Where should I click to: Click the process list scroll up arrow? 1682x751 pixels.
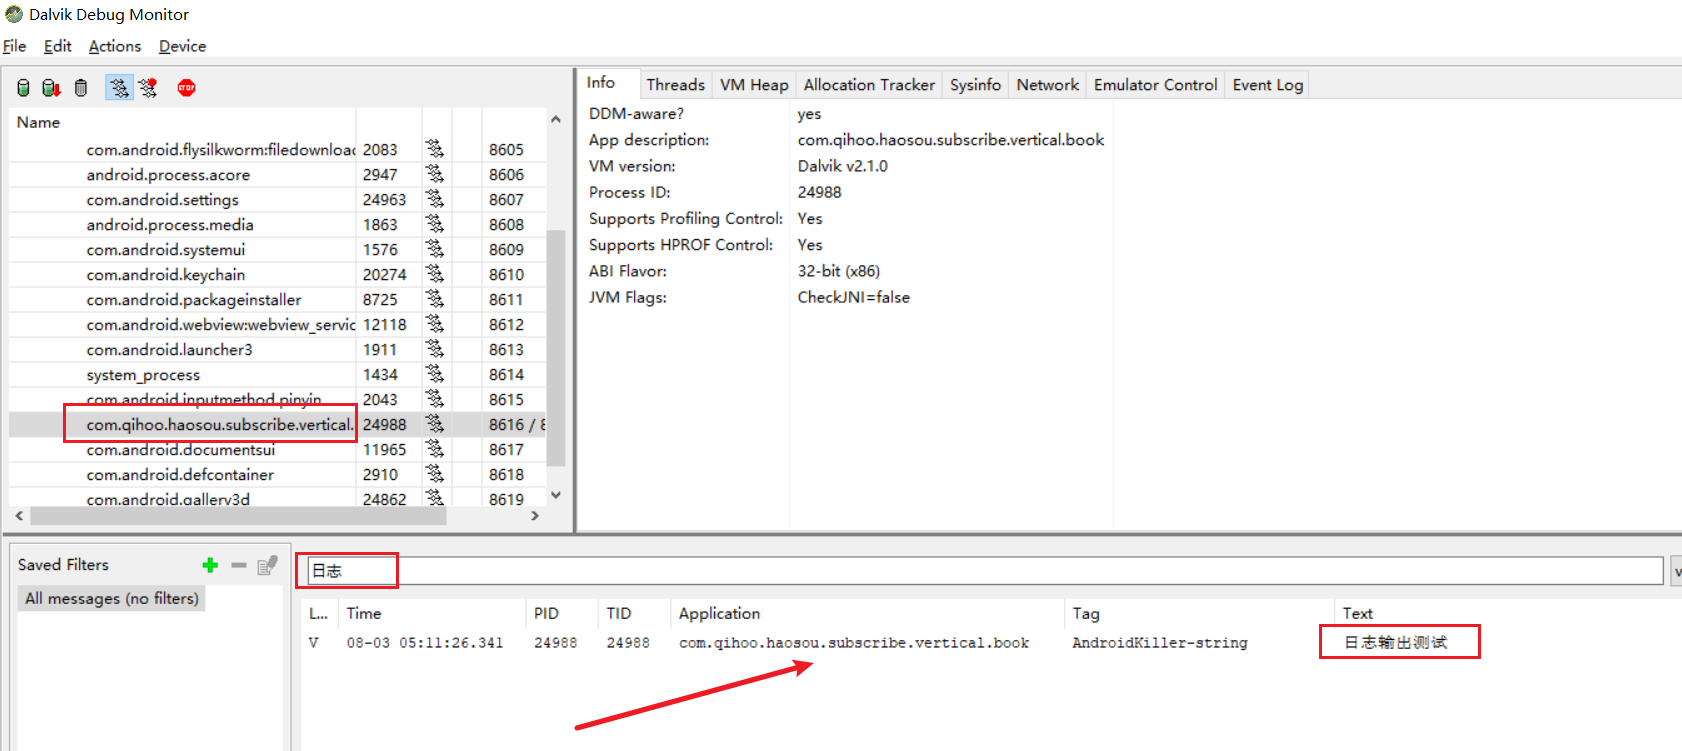point(556,119)
